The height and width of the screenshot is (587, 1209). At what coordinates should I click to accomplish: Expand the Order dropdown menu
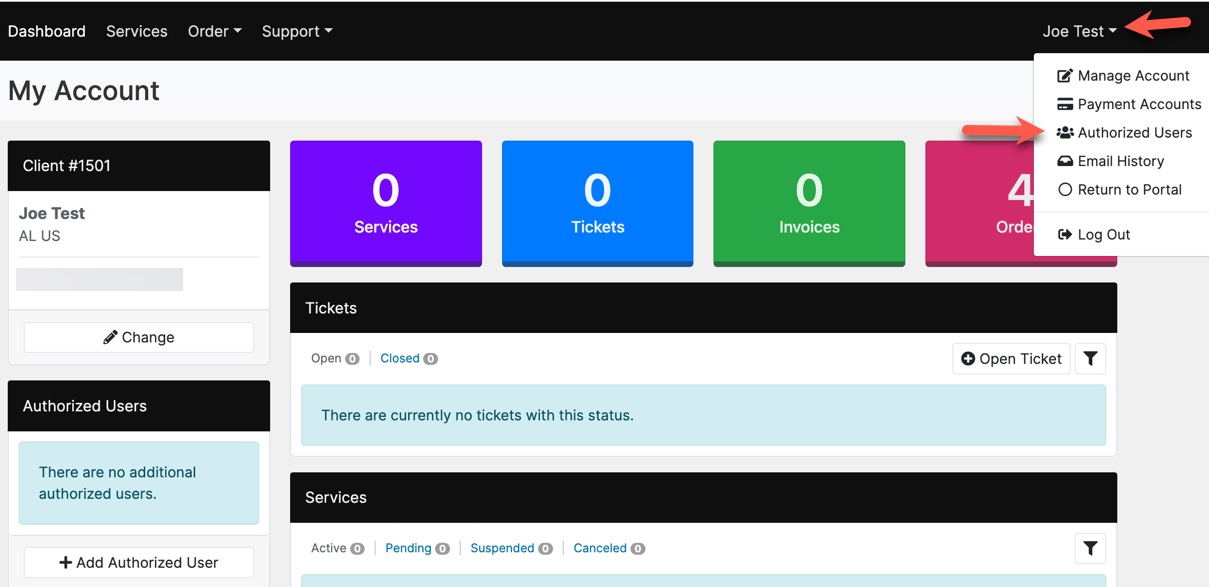(x=214, y=31)
